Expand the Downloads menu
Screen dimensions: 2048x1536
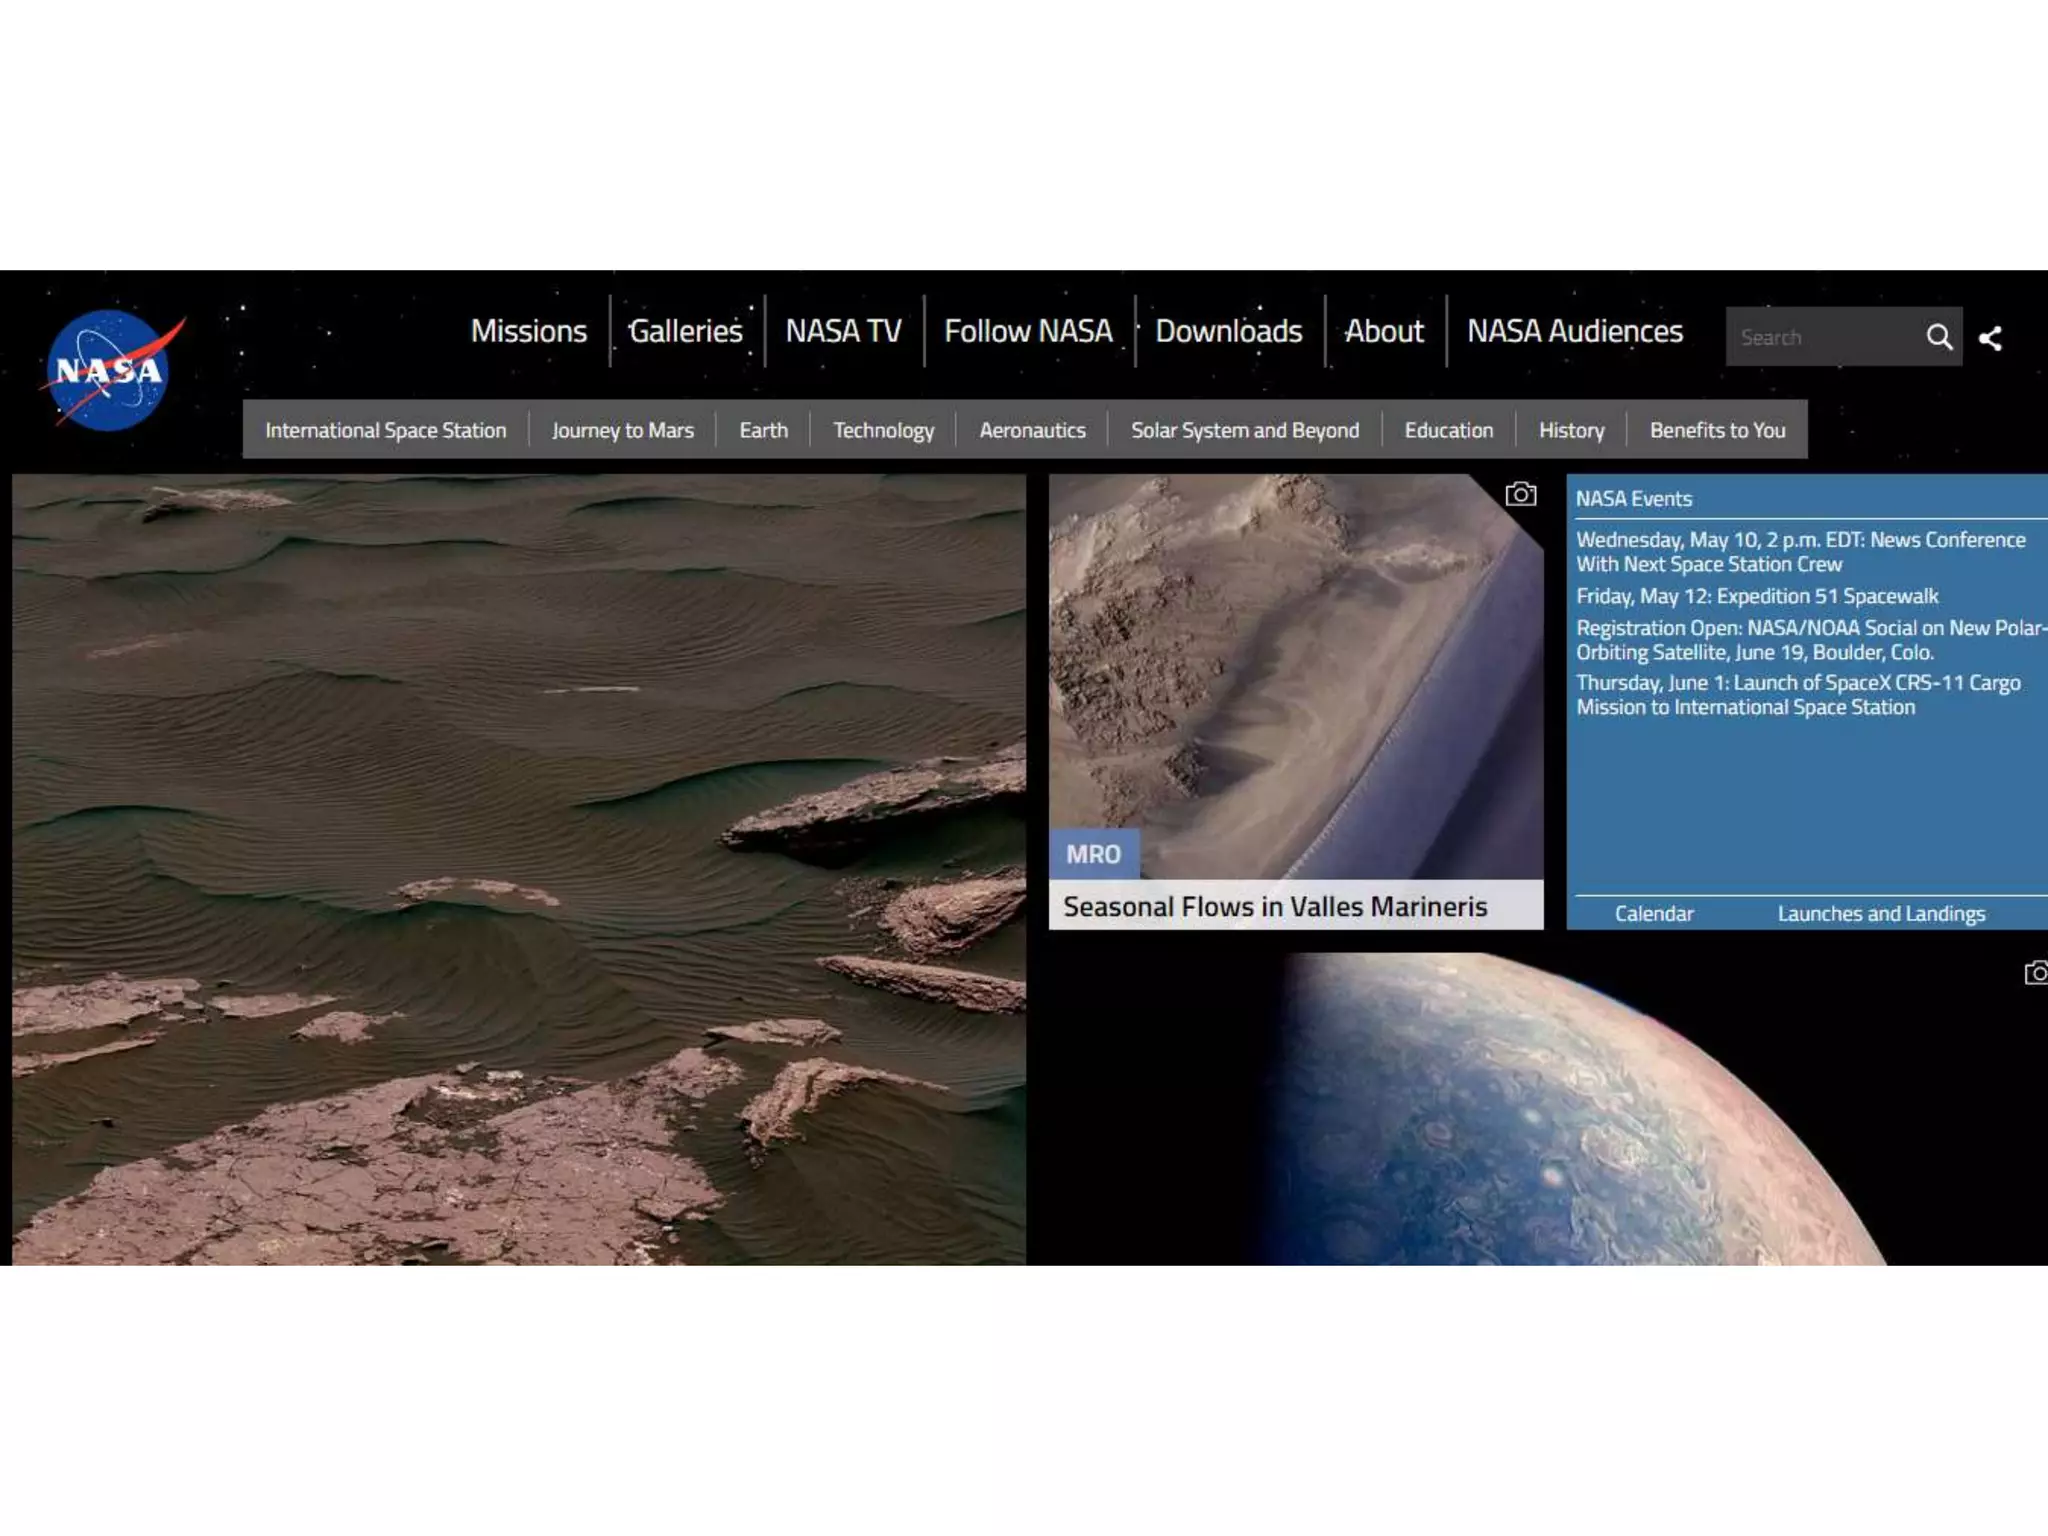coord(1228,331)
